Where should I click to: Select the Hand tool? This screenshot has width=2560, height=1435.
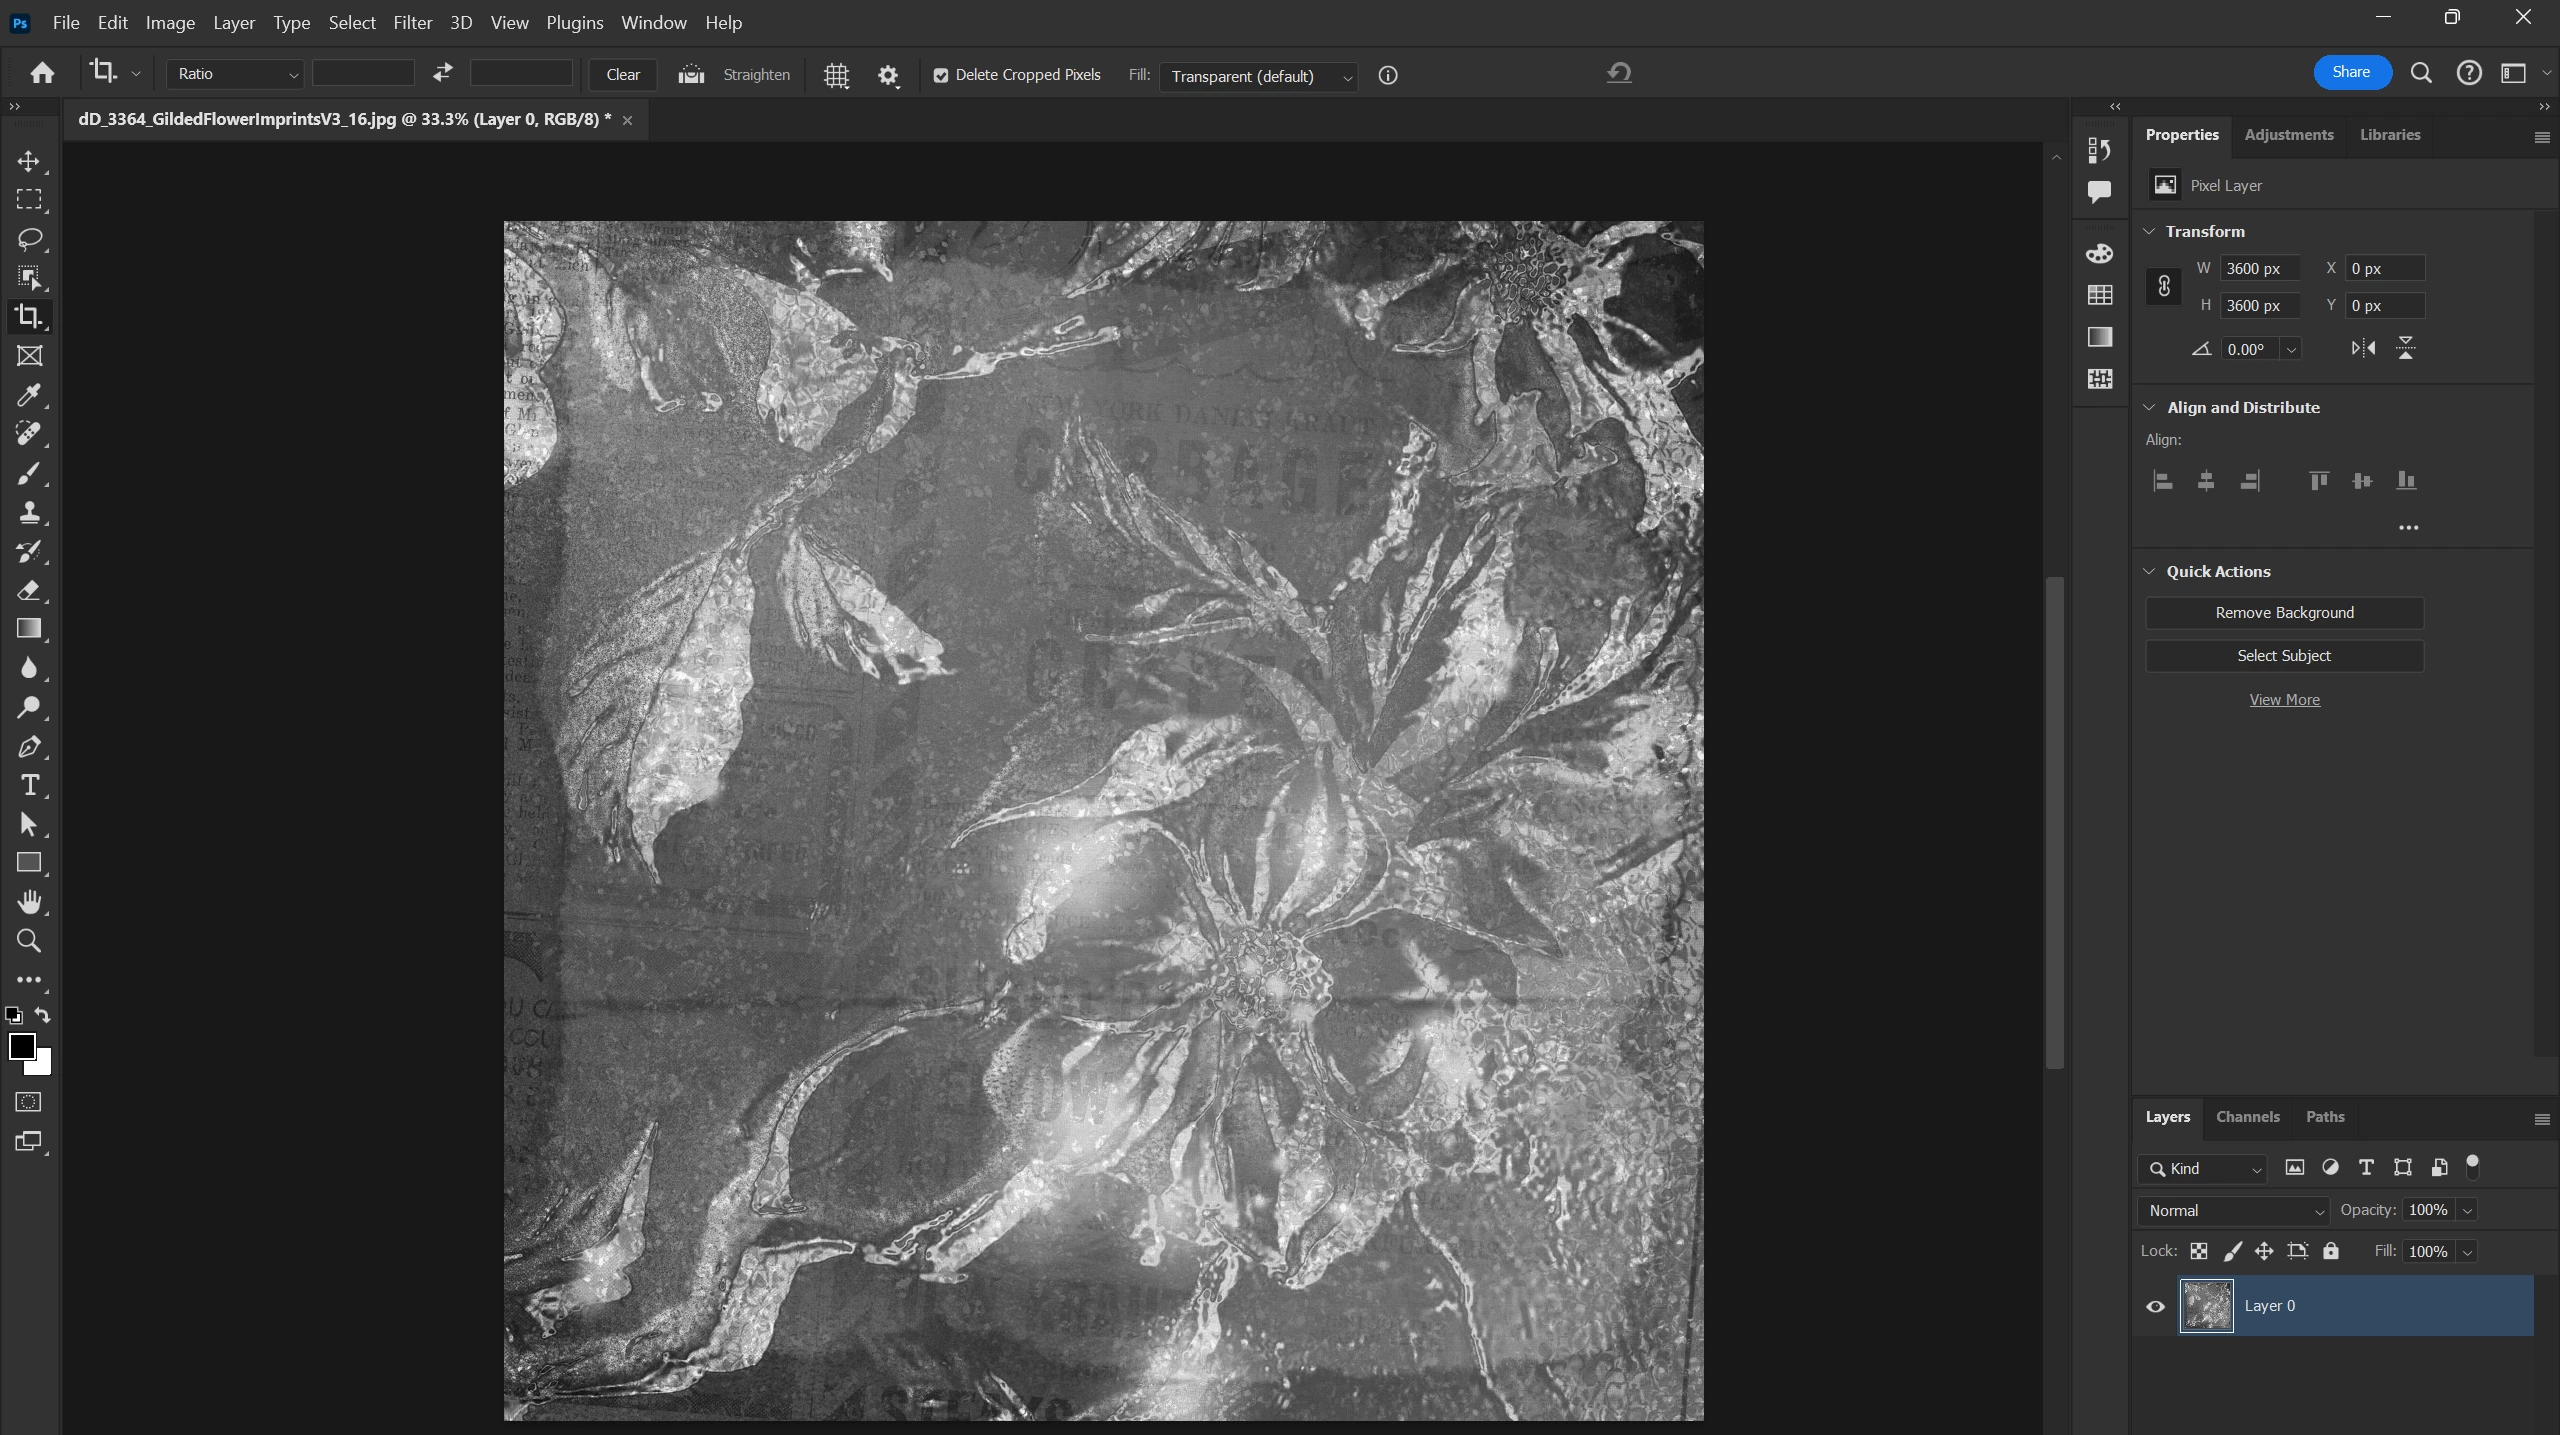pyautogui.click(x=29, y=902)
